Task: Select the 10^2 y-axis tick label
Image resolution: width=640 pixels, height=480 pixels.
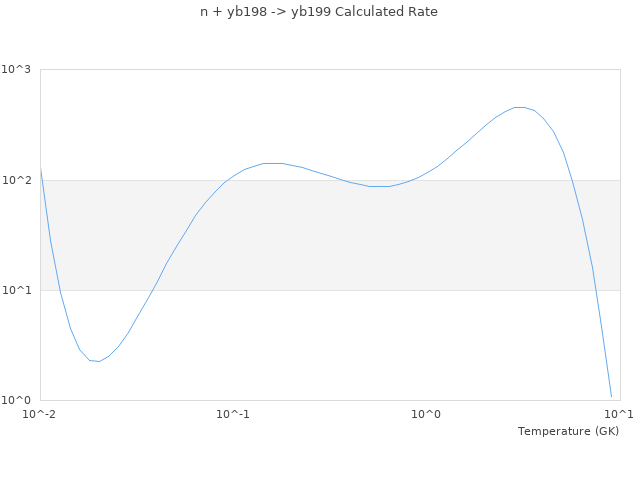Action: coord(17,180)
